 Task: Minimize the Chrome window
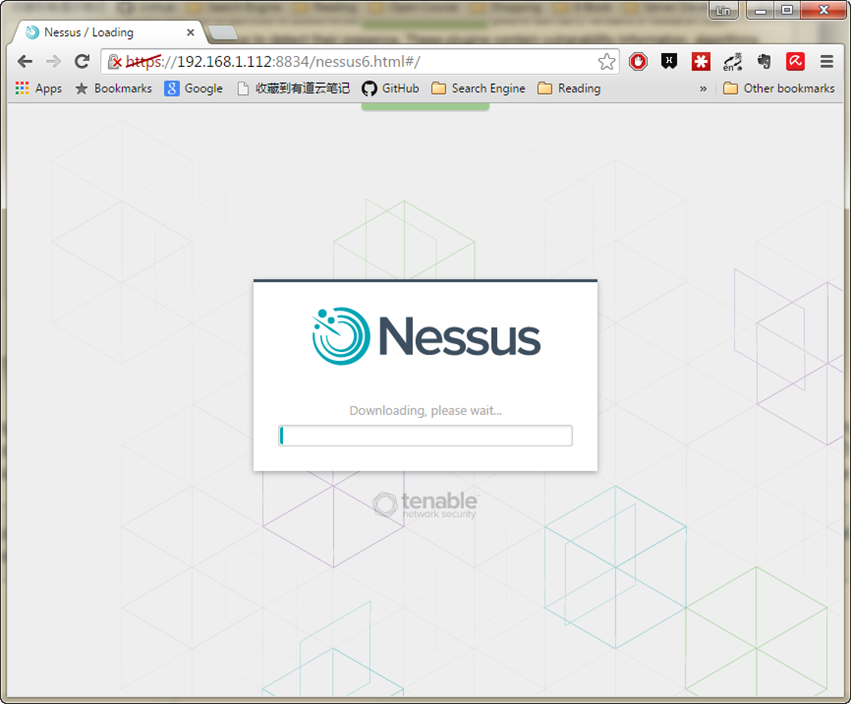click(760, 10)
